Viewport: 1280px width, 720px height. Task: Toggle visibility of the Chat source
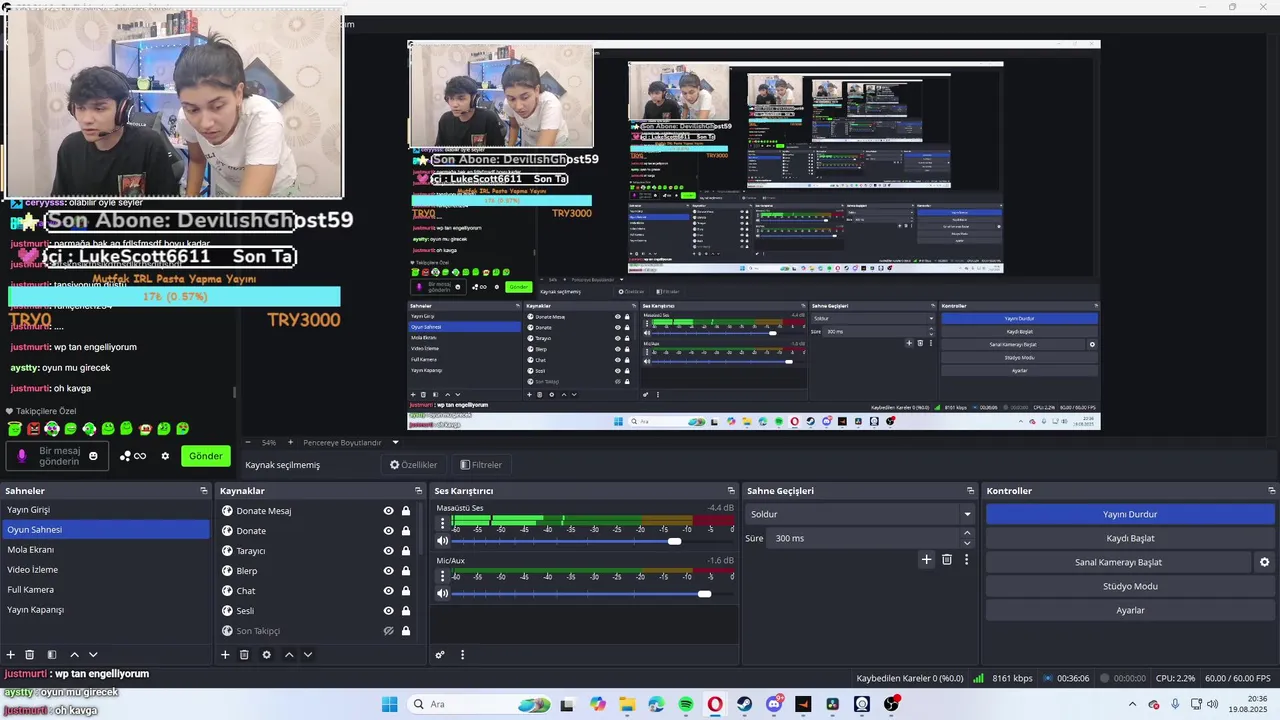click(388, 591)
